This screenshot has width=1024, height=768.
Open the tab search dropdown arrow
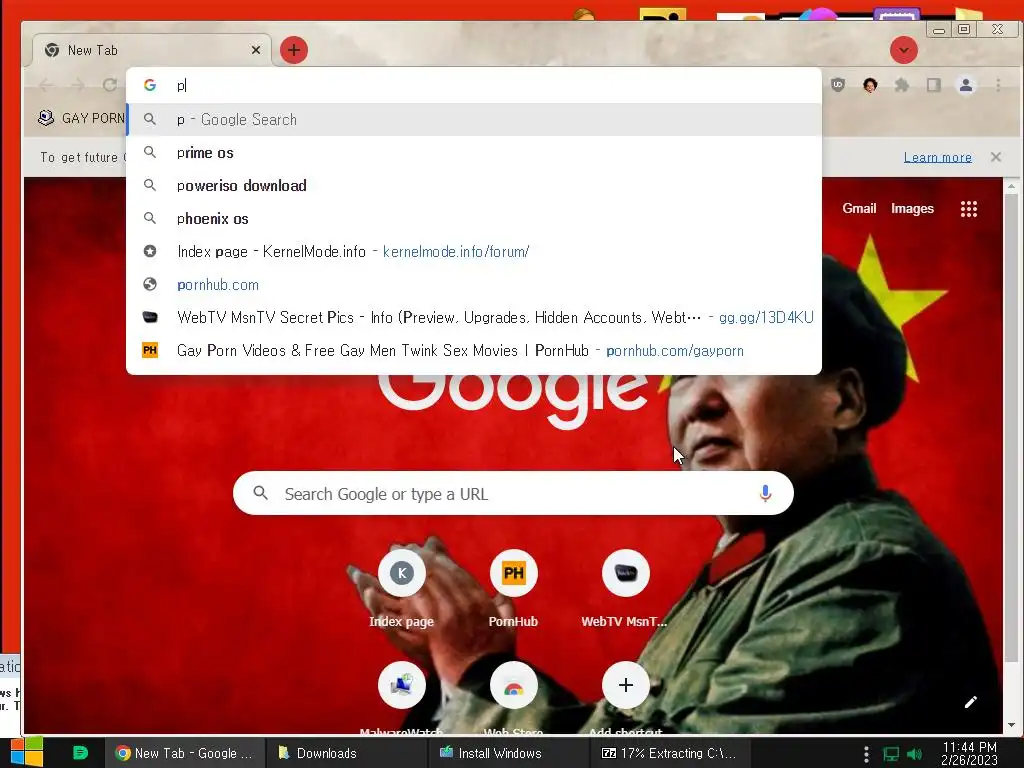click(x=903, y=50)
